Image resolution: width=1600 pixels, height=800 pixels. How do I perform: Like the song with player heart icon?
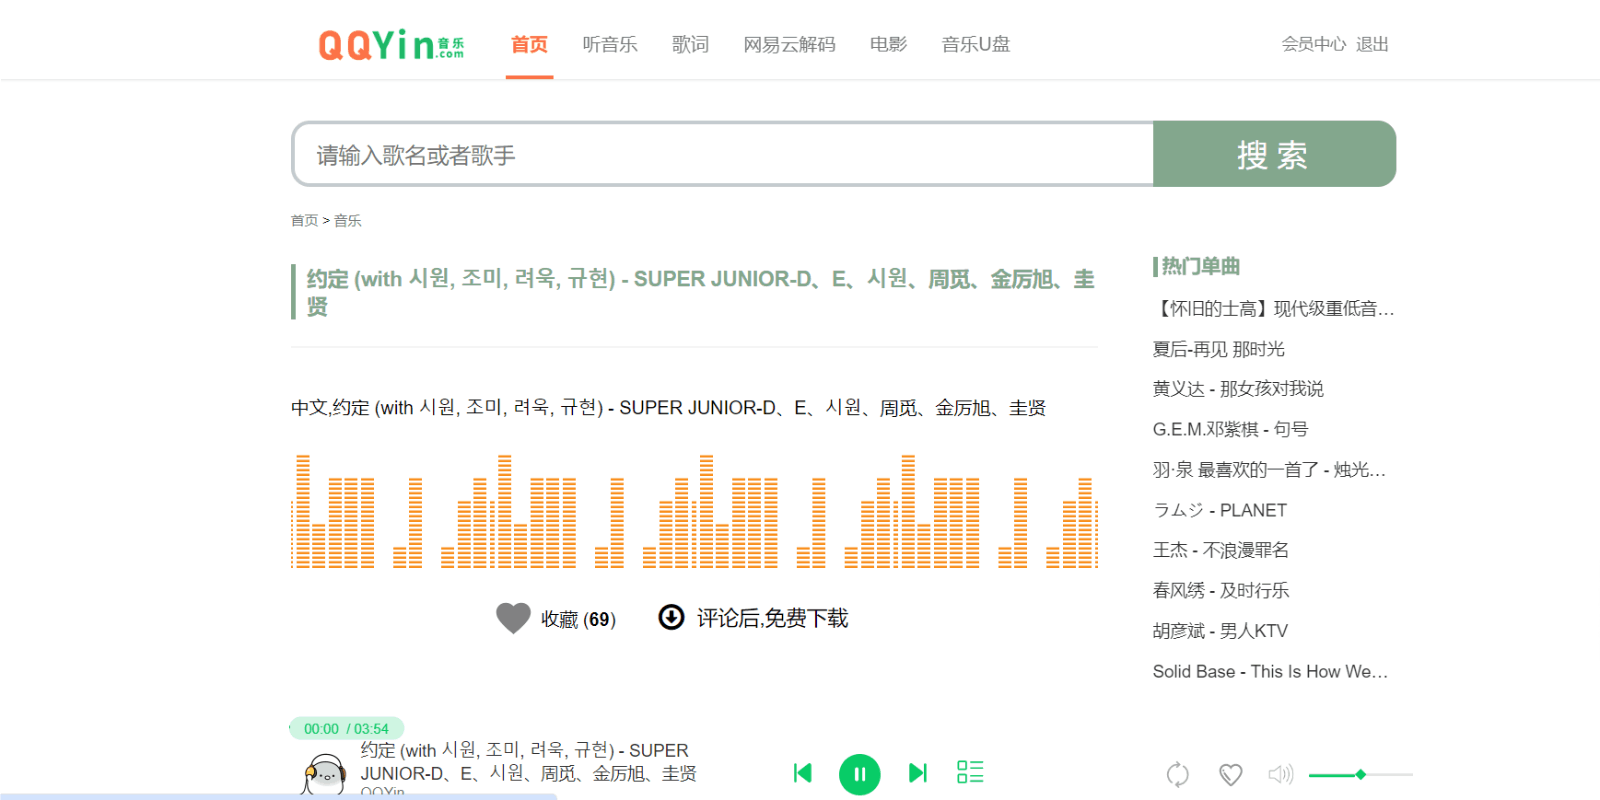(x=1230, y=774)
